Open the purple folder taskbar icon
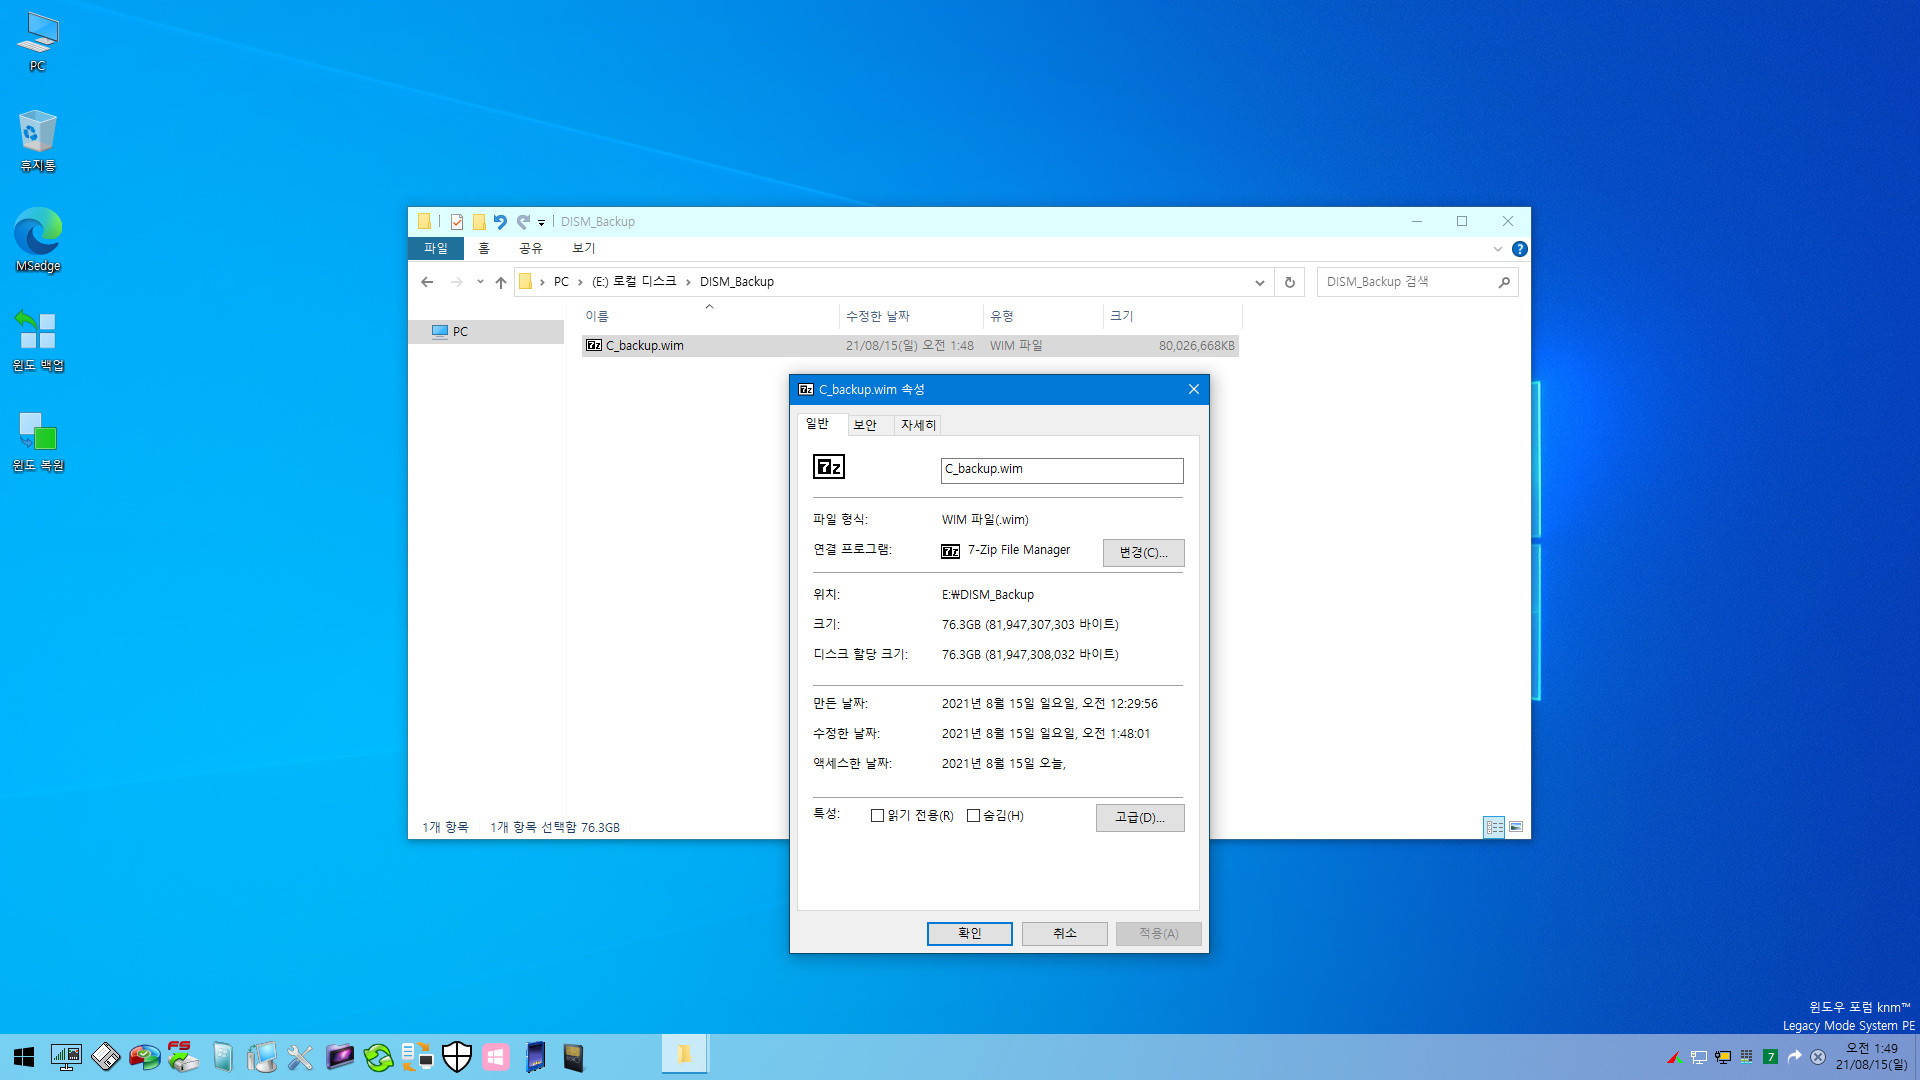 click(x=340, y=1057)
